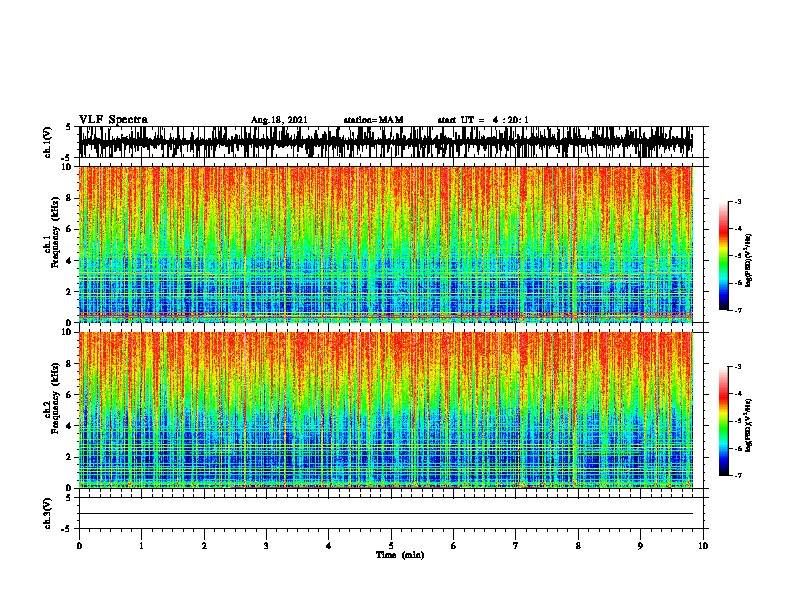The width and height of the screenshot is (792, 612).
Task: Click the "ch.1(V)" axis label
Action: [x=47, y=142]
